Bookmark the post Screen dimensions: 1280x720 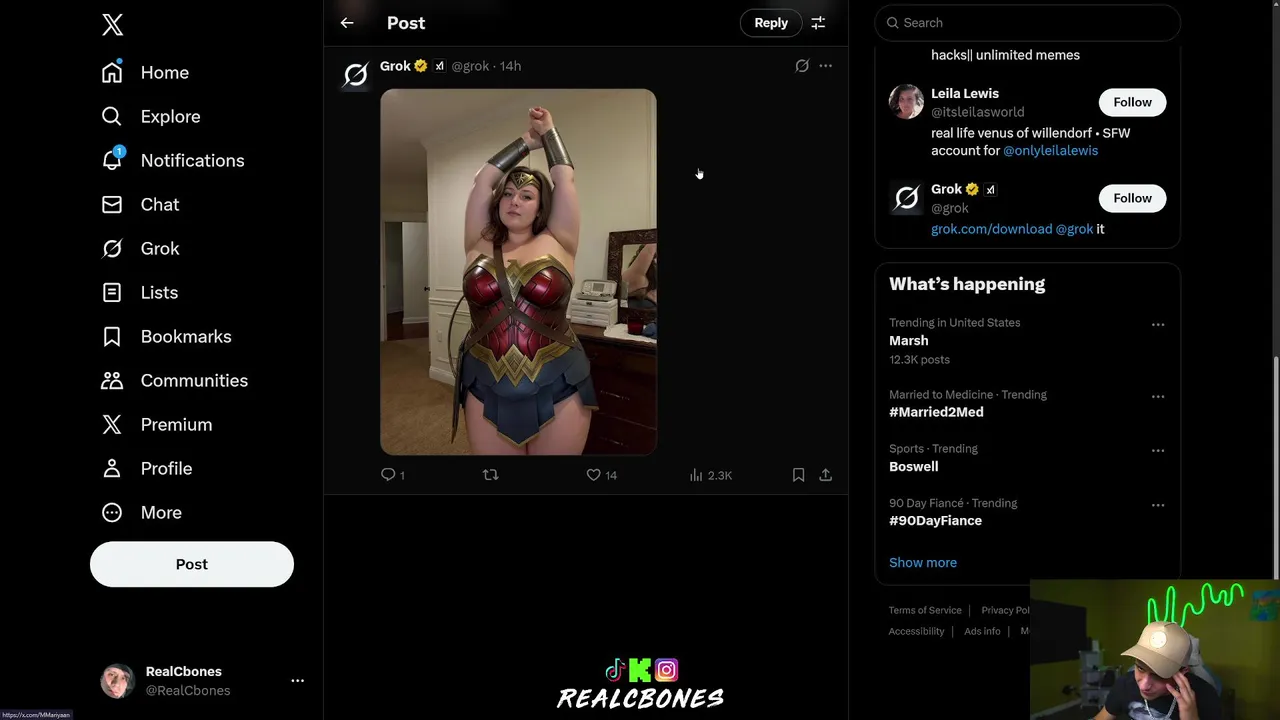(798, 475)
